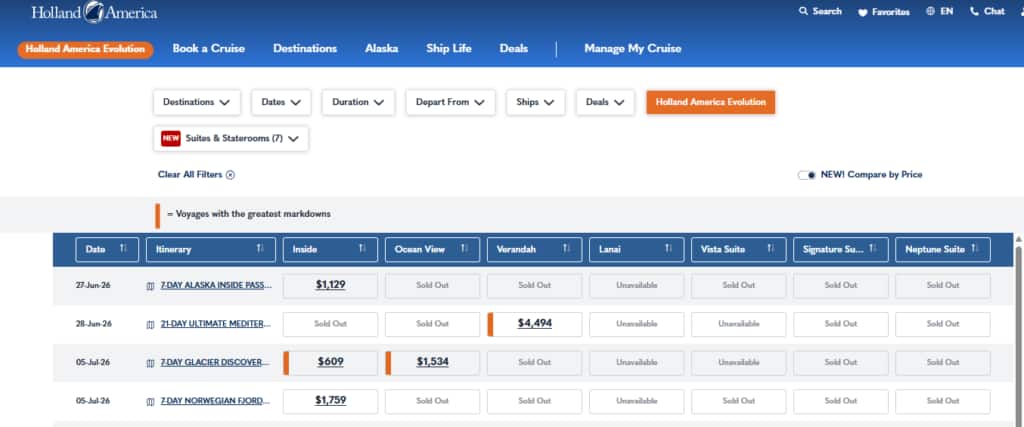Screen dimensions: 1024x427
Task: Click sort arrows in Vista Suite header
Action: coord(771,249)
